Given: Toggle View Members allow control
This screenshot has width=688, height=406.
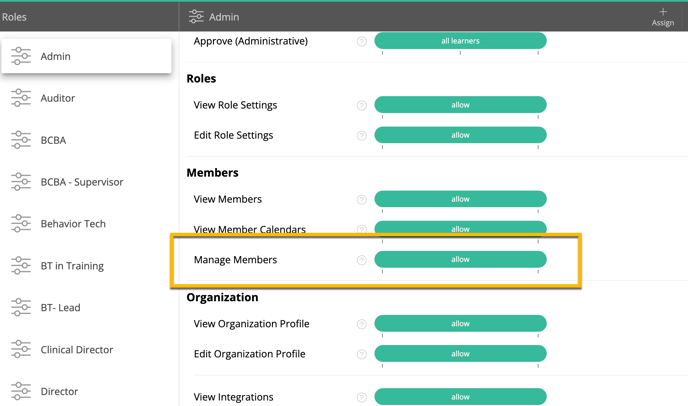Looking at the screenshot, I should click(x=460, y=199).
